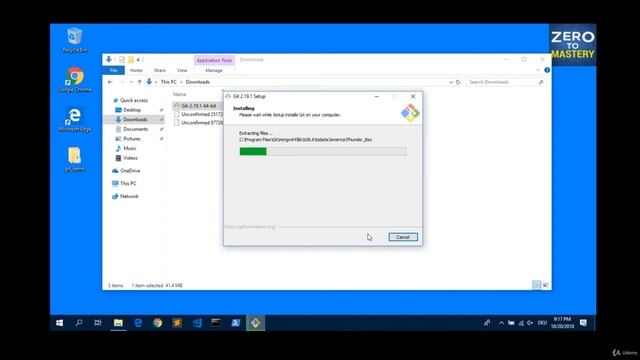Image resolution: width=640 pixels, height=360 pixels.
Task: Open the taskbar clock and calendar
Action: [562, 322]
